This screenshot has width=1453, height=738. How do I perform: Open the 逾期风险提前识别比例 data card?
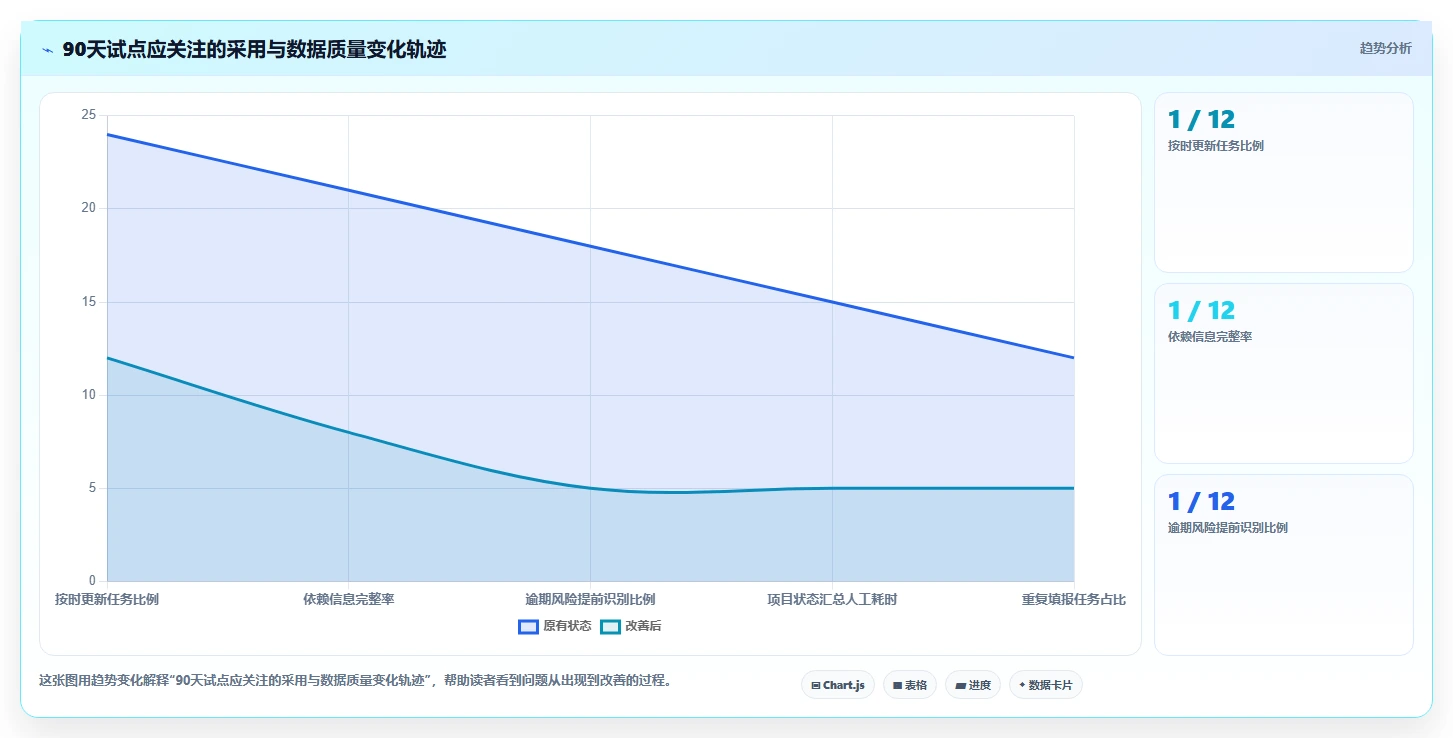pos(1284,565)
